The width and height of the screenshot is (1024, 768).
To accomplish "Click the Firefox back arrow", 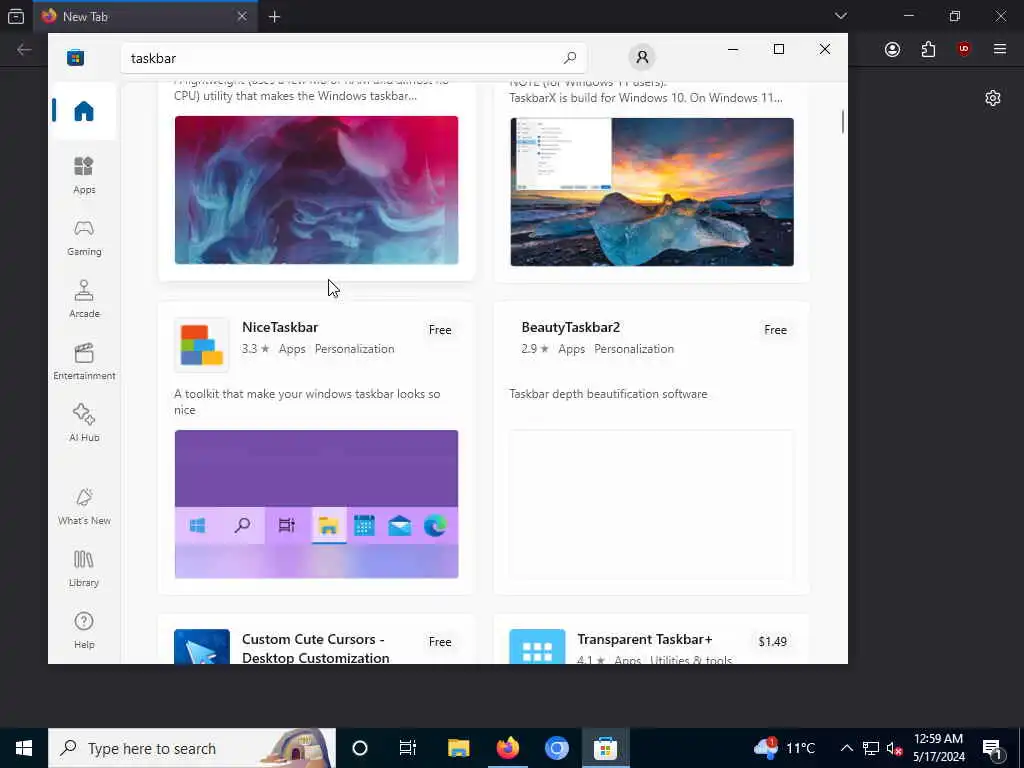I will point(24,49).
